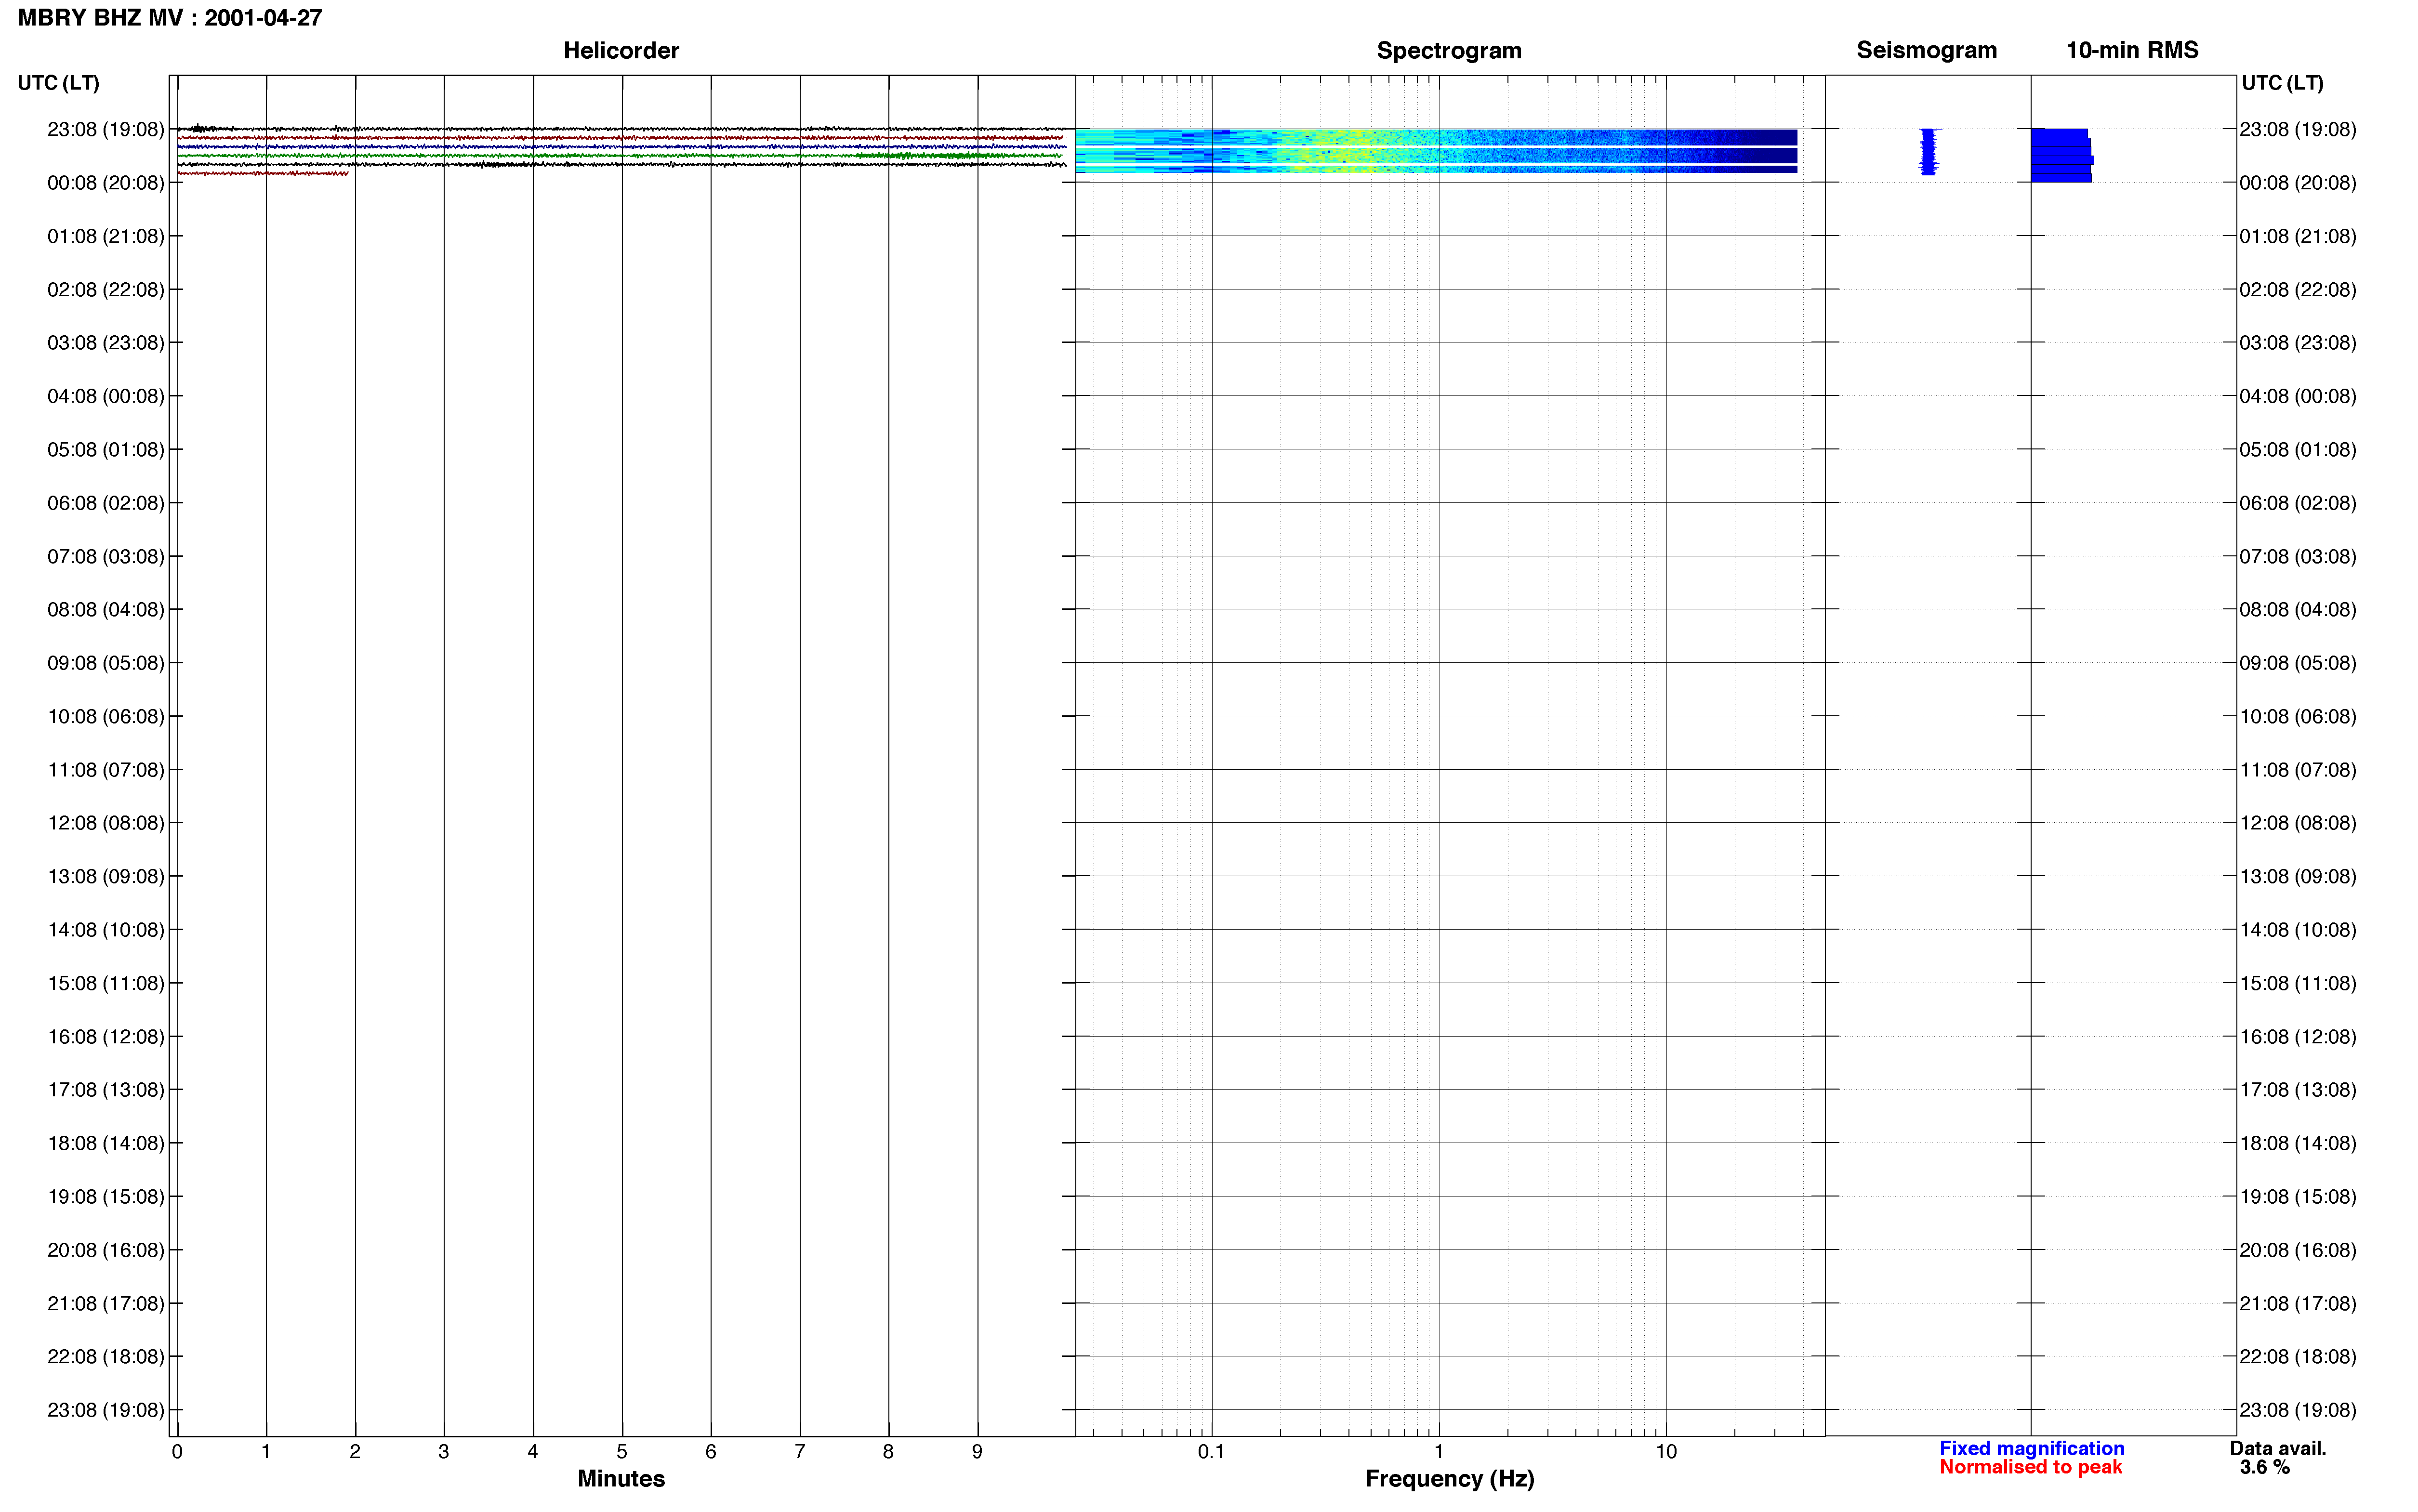Click the UTC (LT) label beside the RMS panel
This screenshot has height=1512, width=2418.
2282,83
